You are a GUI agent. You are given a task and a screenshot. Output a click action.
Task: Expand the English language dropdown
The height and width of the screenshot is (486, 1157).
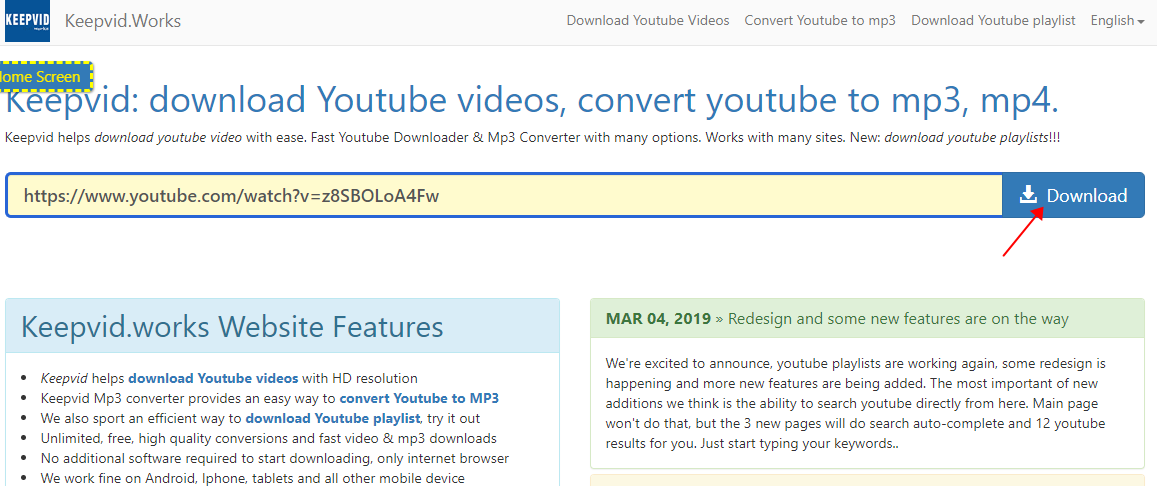1117,20
